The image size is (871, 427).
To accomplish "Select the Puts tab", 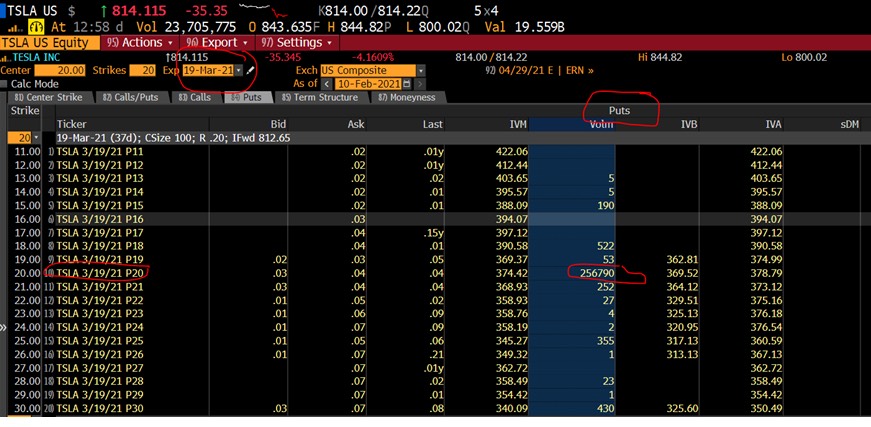I will tap(249, 97).
